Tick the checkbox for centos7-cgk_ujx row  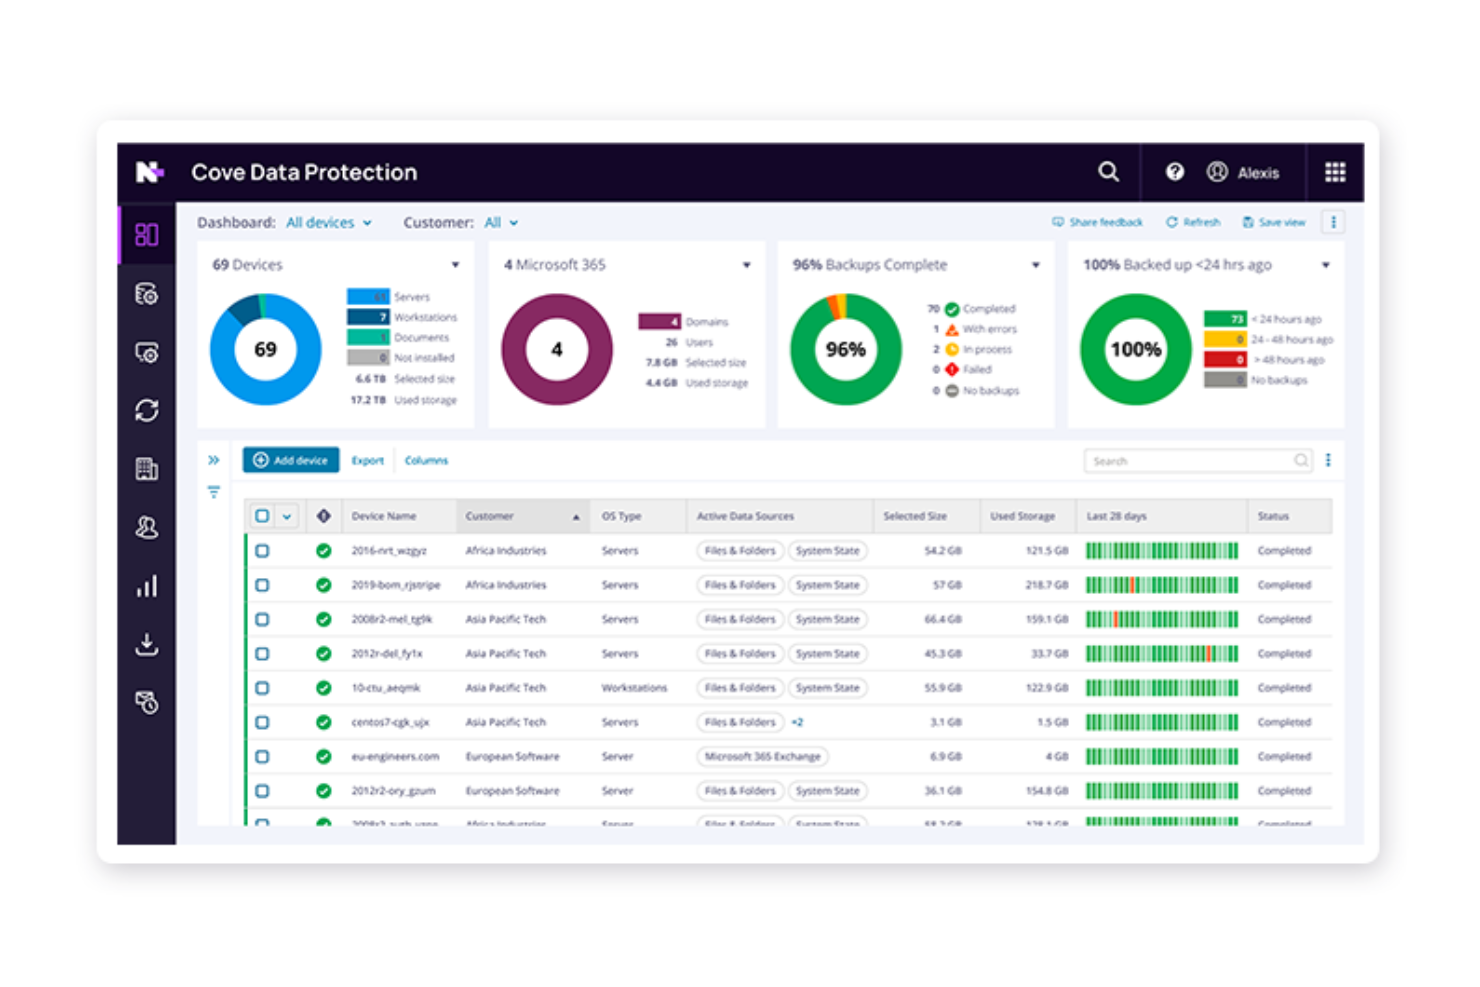coord(263,721)
